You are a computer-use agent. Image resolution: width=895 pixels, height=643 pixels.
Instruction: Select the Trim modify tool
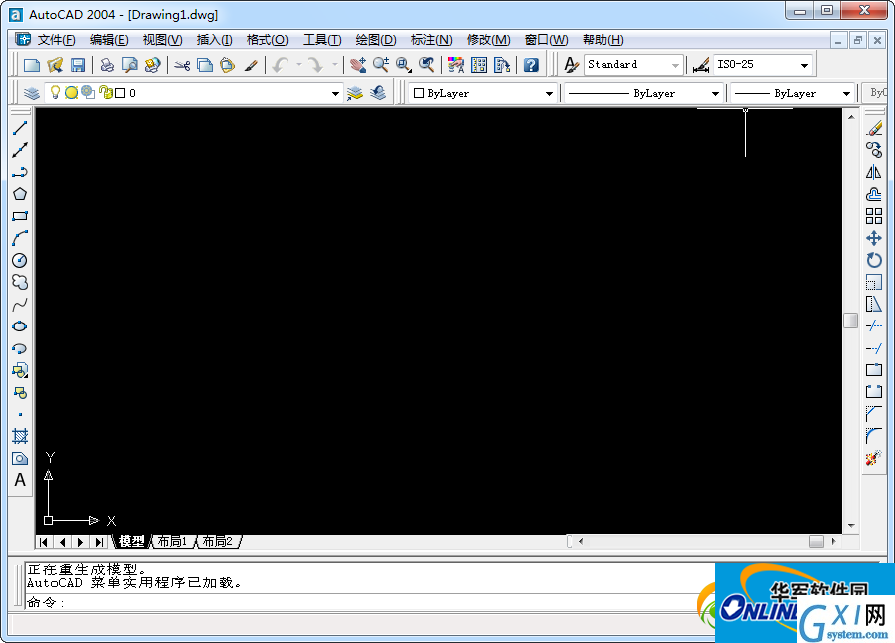click(x=874, y=326)
